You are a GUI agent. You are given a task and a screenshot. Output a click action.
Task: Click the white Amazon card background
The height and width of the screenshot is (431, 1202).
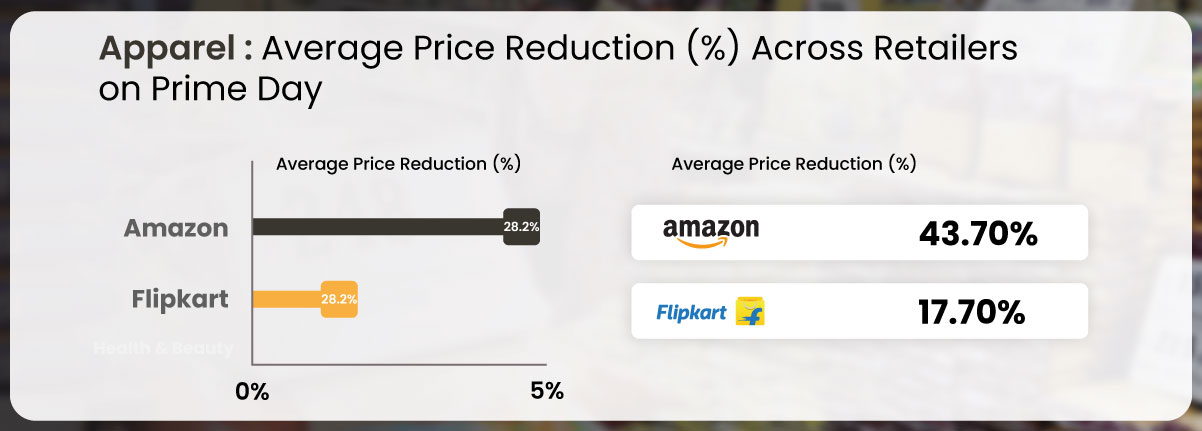pyautogui.click(x=859, y=232)
